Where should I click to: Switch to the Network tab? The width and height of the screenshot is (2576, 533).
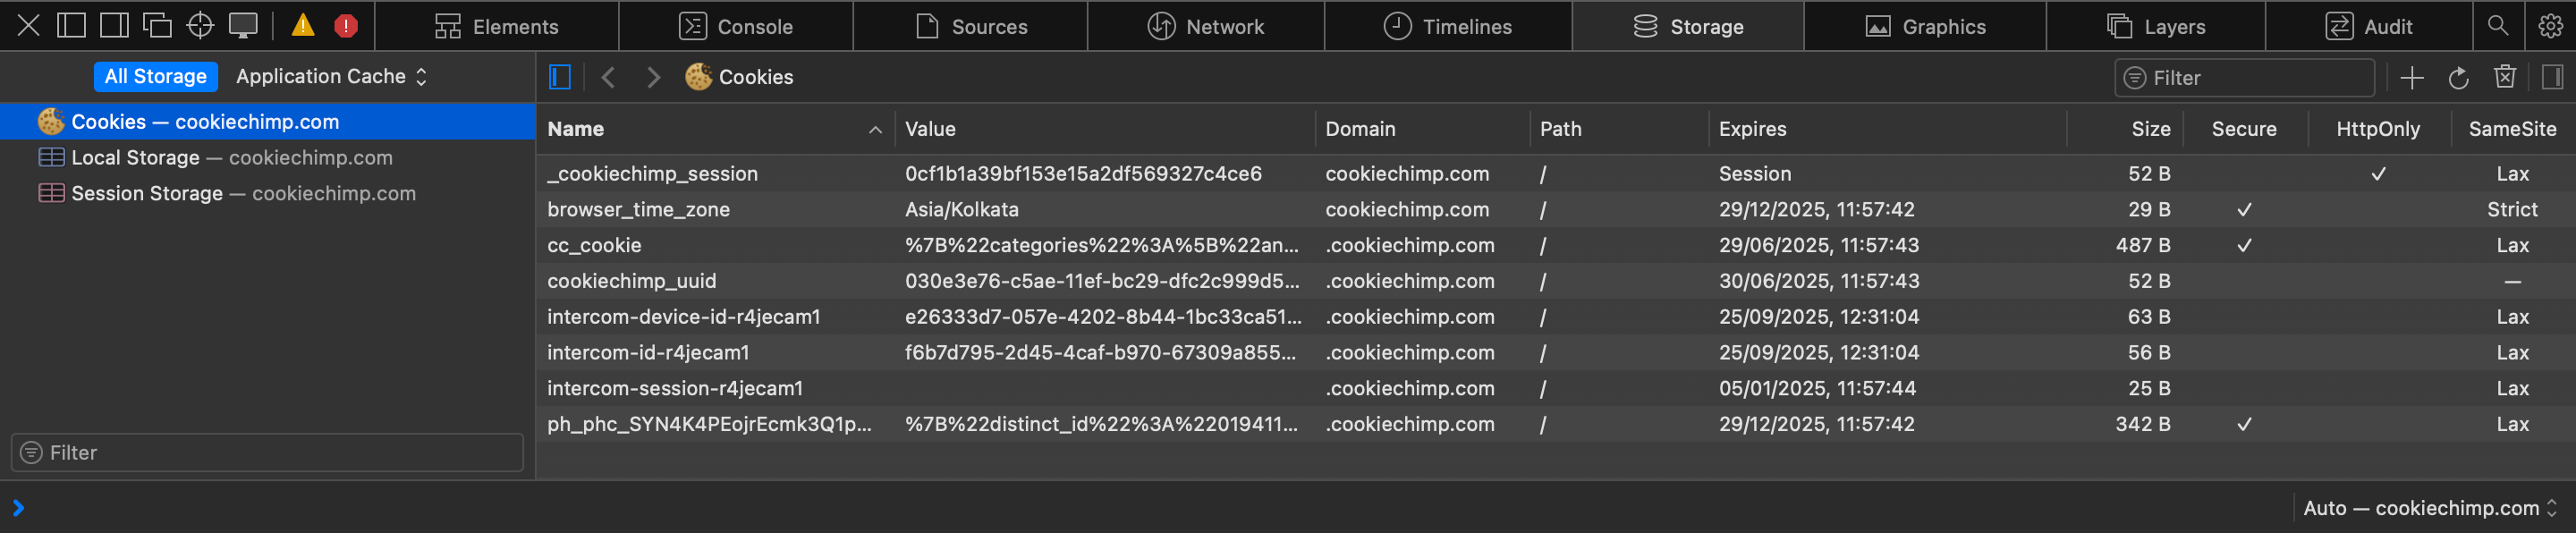1205,27
